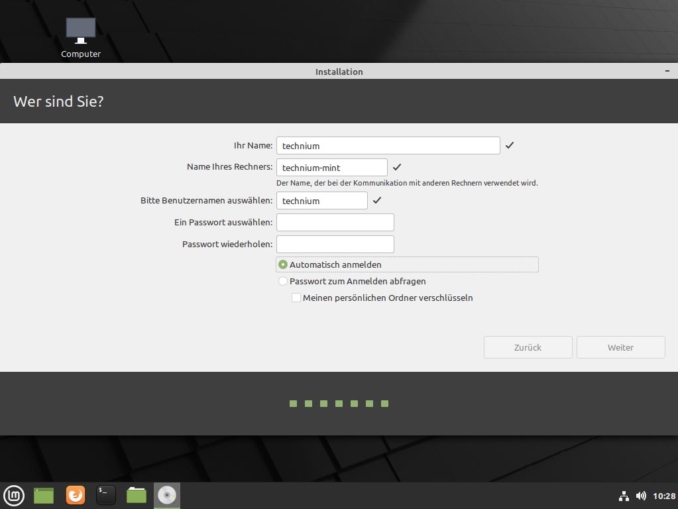Click the checkmark beside computer name field

(397, 167)
